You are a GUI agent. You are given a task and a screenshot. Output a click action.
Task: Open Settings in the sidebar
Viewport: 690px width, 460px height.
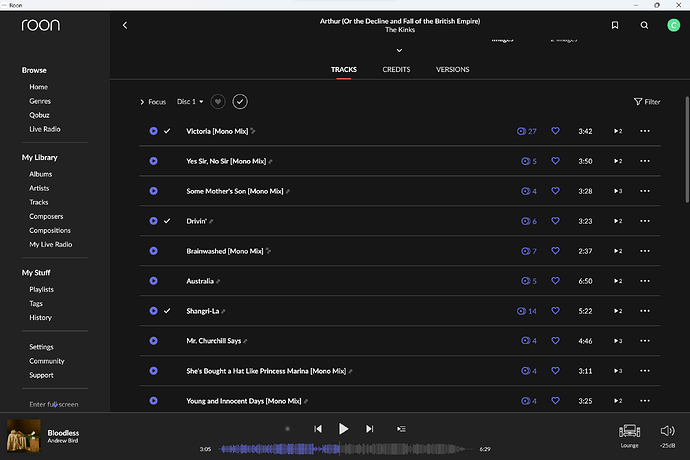click(41, 347)
